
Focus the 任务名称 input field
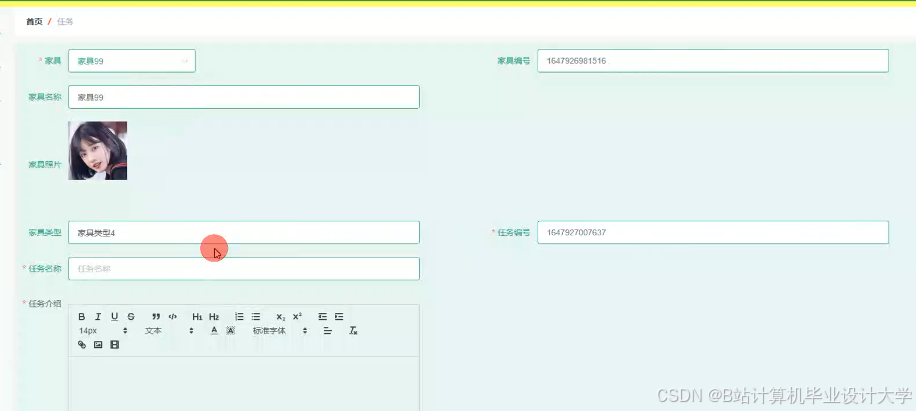click(x=244, y=269)
